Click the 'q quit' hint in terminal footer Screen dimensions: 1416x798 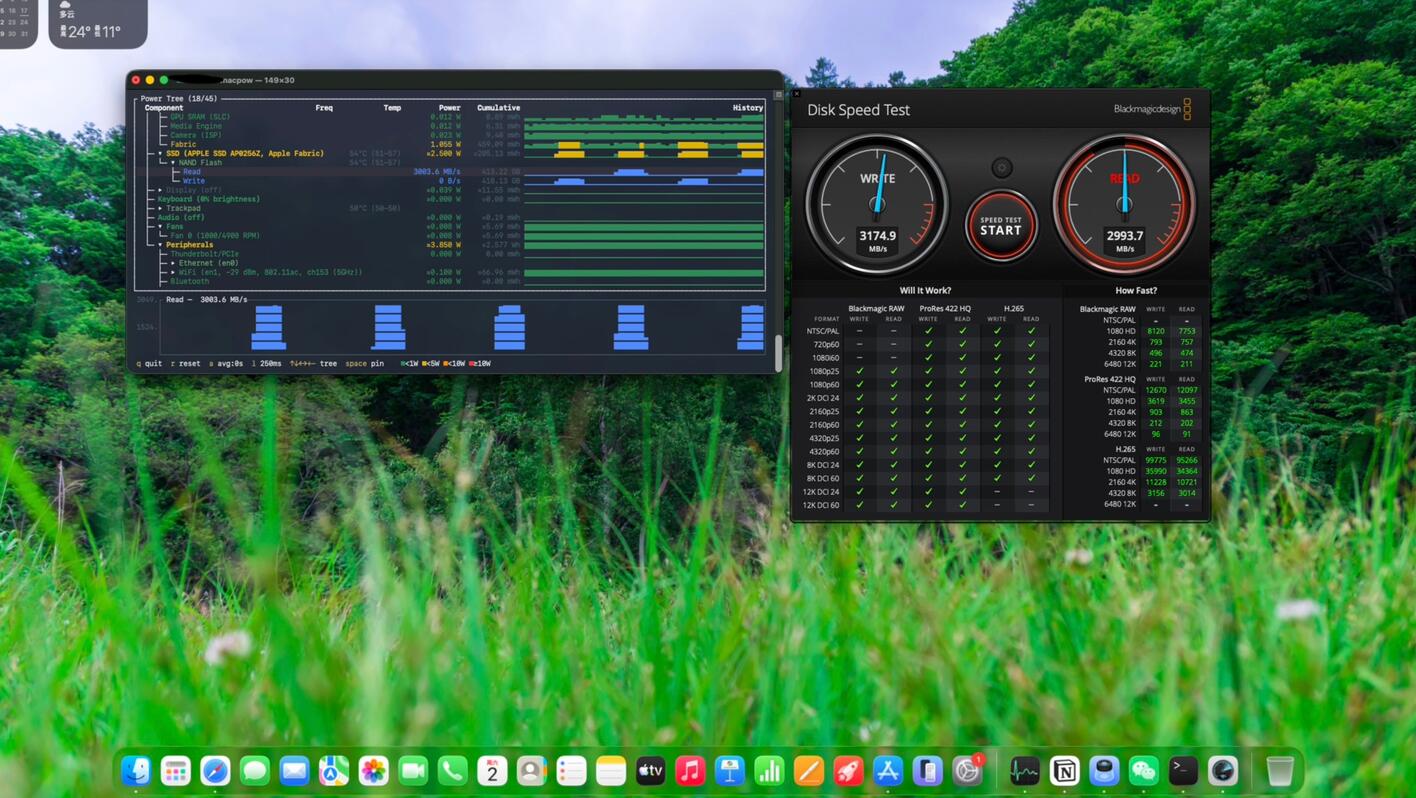pyautogui.click(x=150, y=364)
